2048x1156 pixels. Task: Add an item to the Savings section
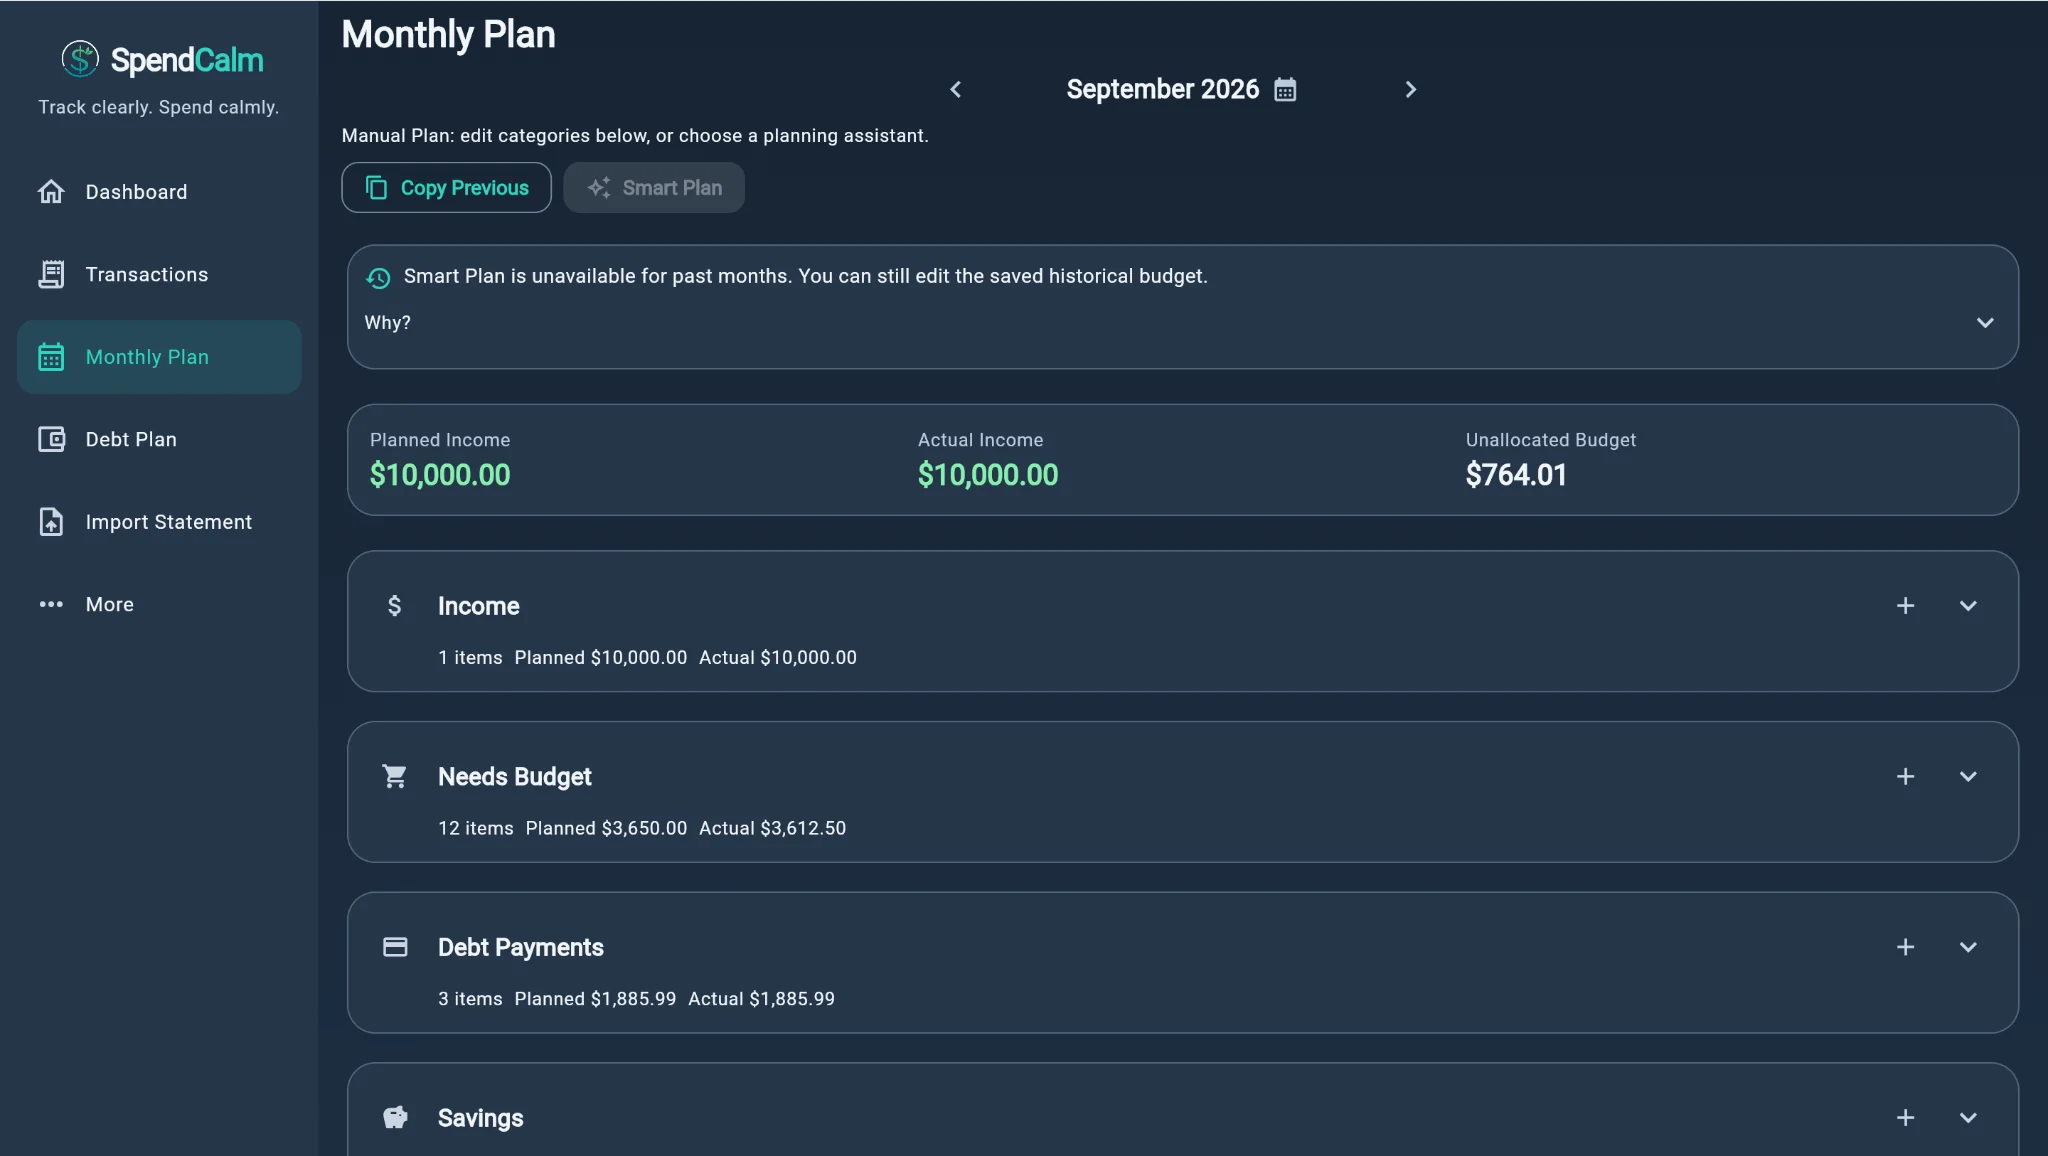(1905, 1118)
